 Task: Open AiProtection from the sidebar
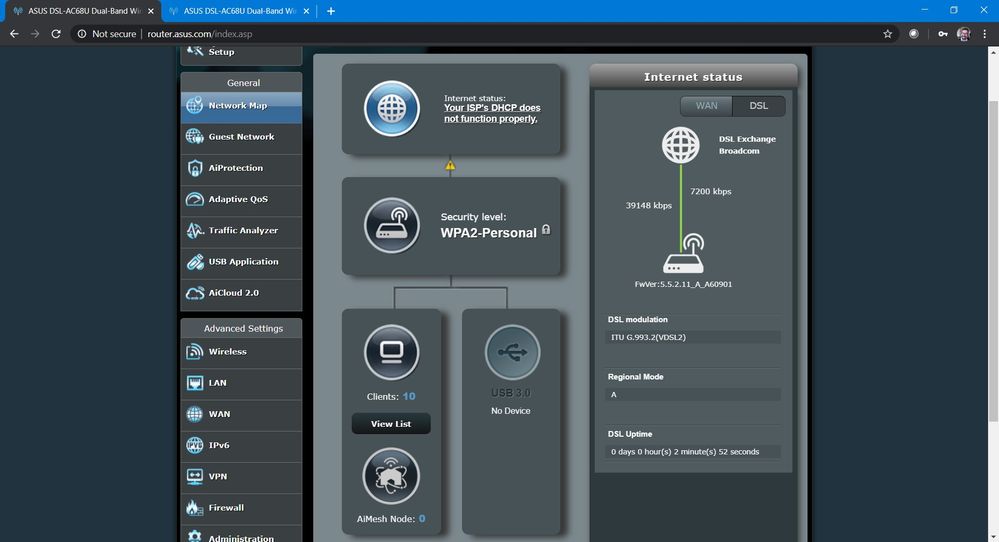[241, 168]
